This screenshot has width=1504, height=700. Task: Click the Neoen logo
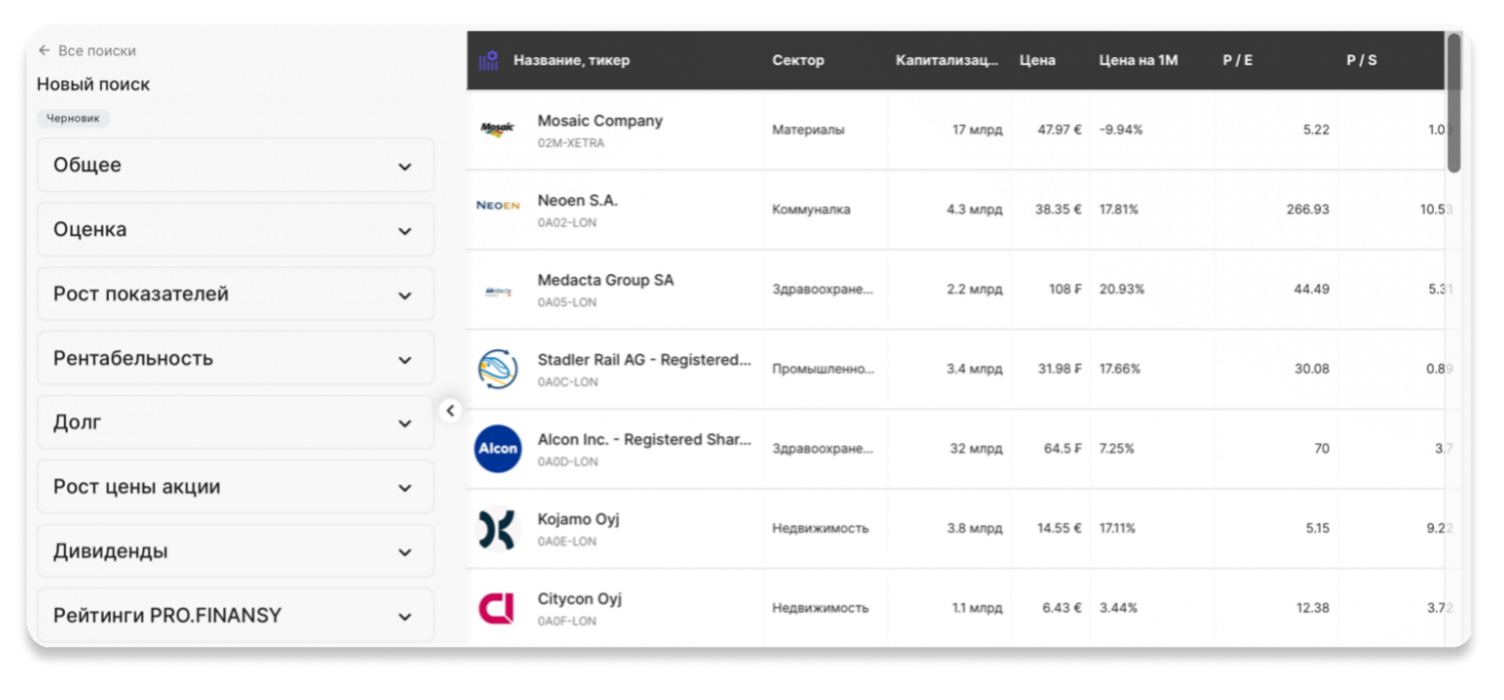click(497, 205)
